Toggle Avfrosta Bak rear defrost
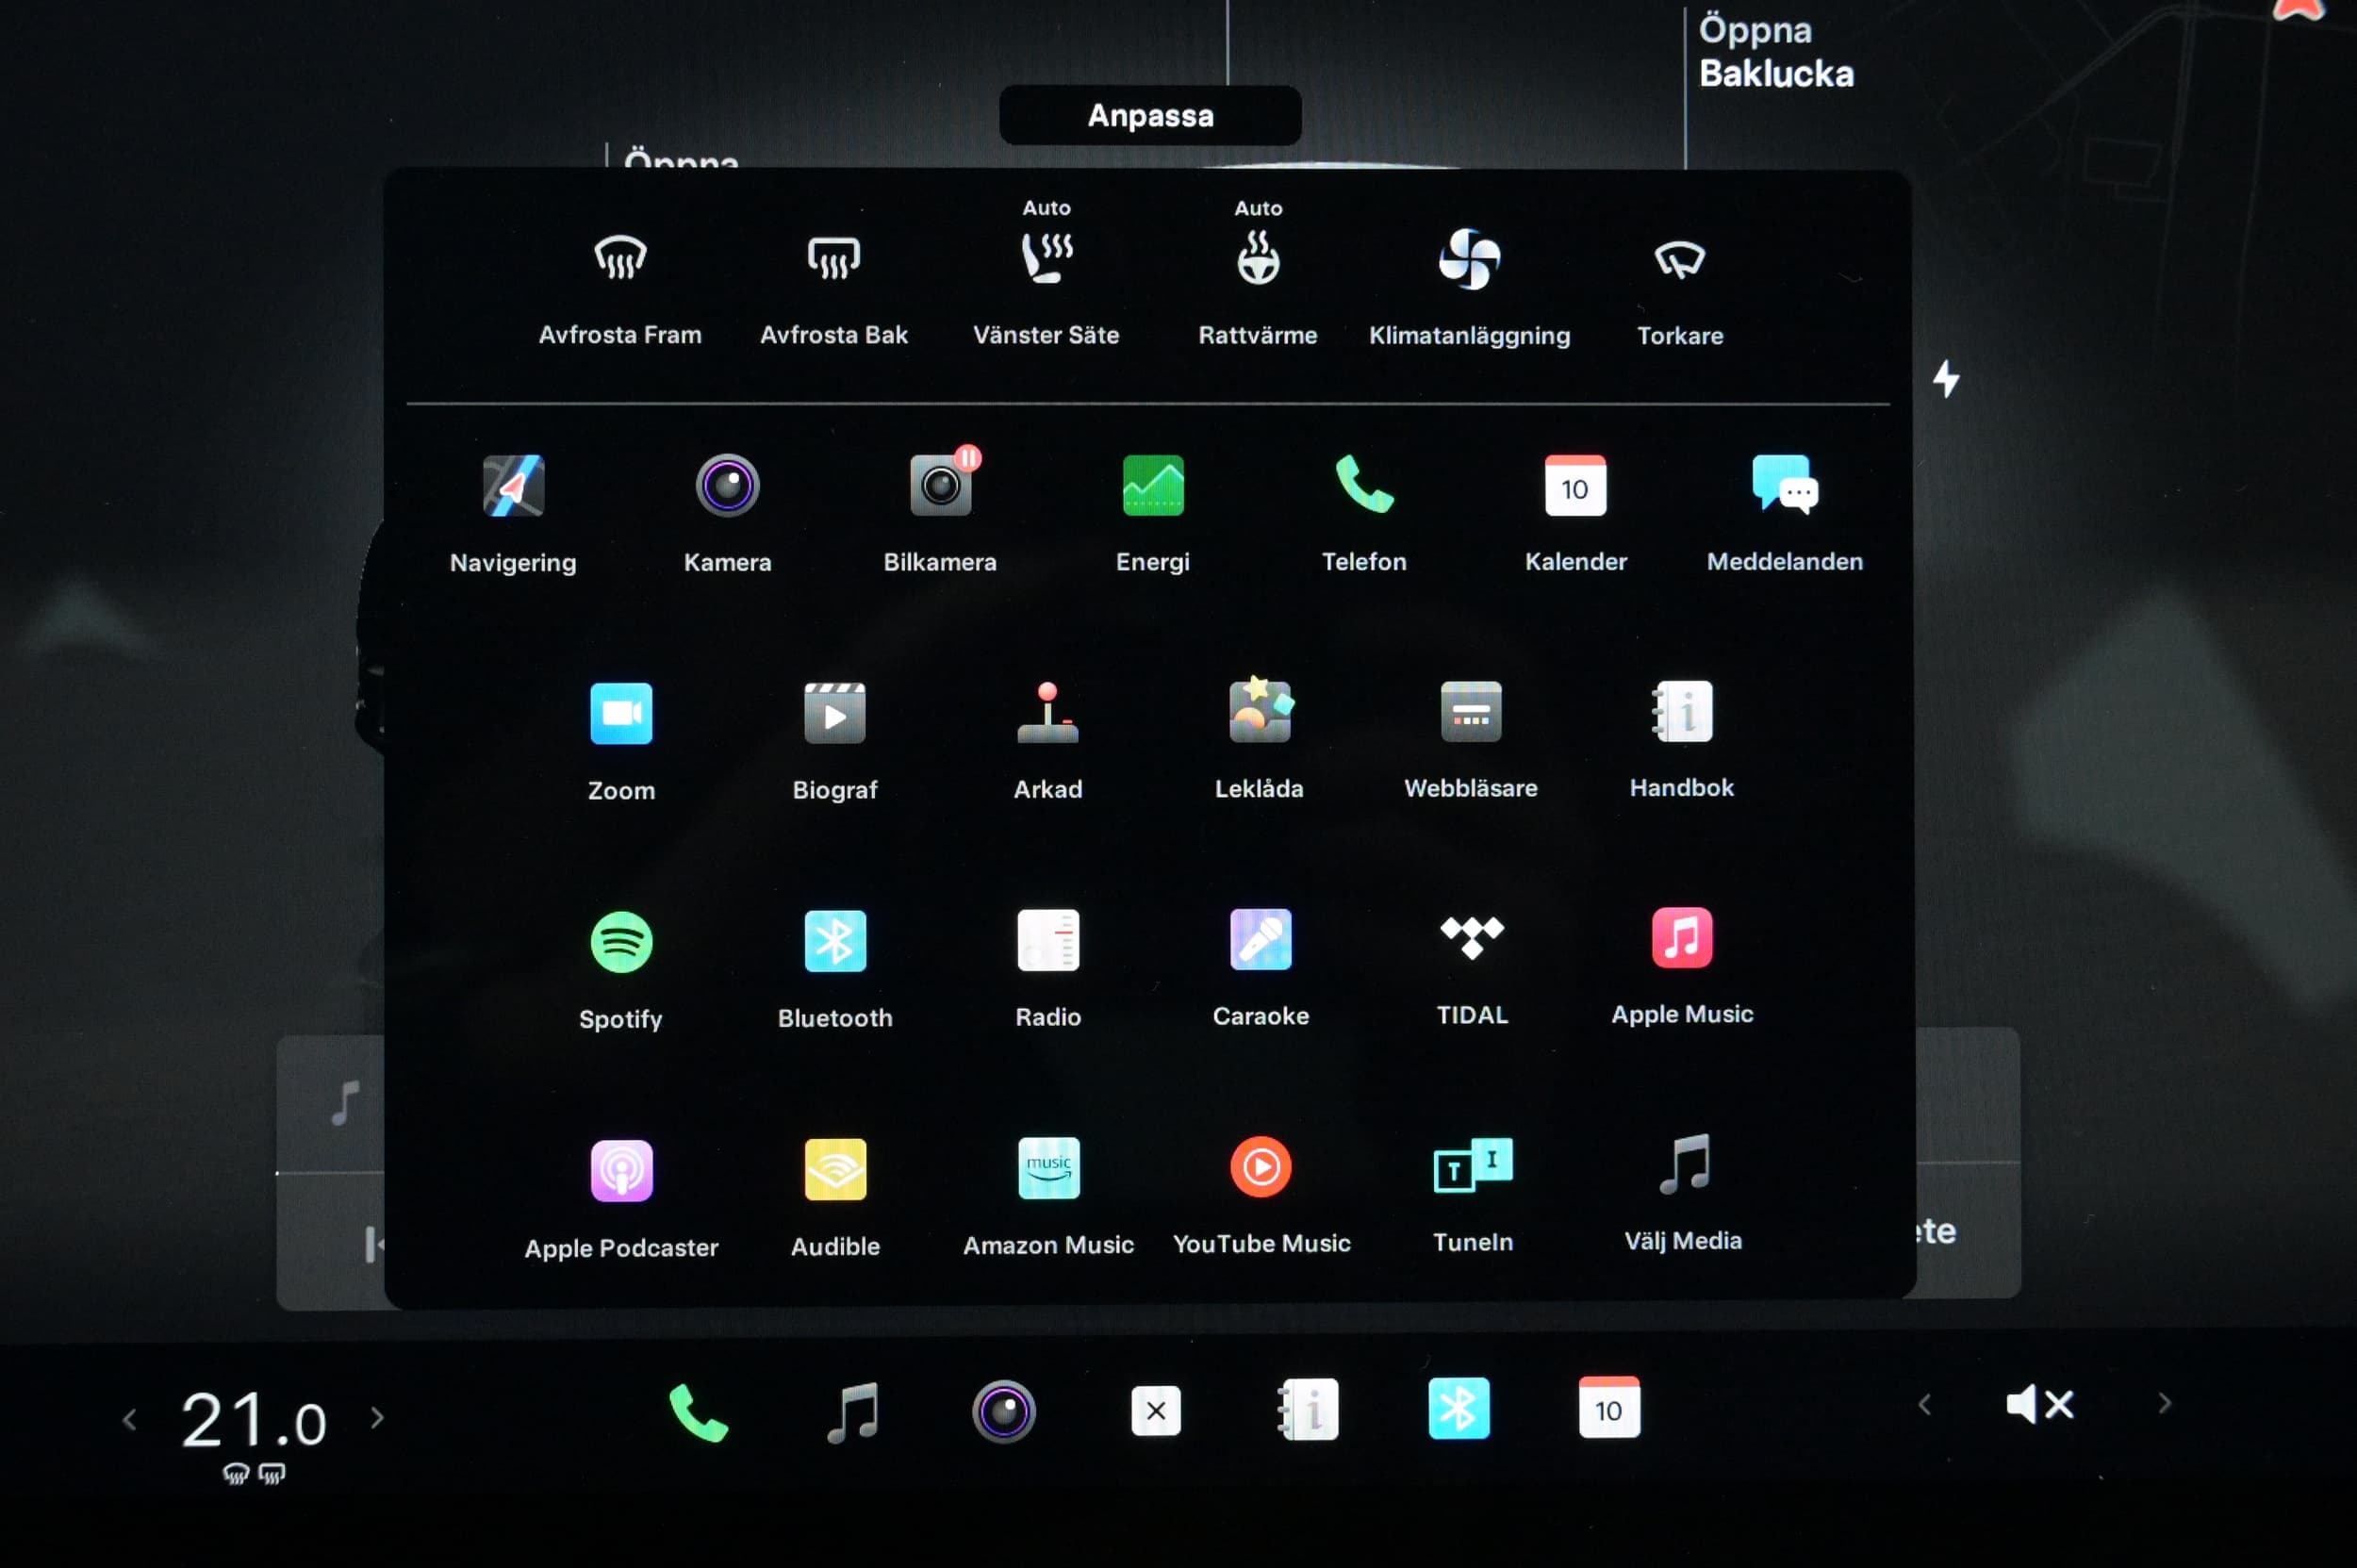This screenshot has width=2357, height=1568. [x=833, y=258]
